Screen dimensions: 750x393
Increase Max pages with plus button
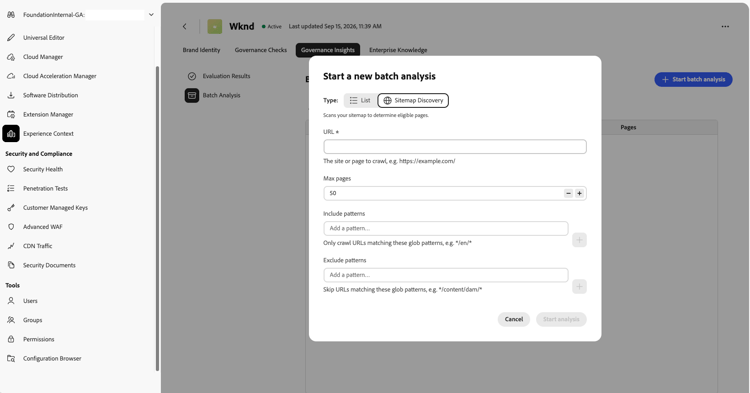click(x=579, y=193)
